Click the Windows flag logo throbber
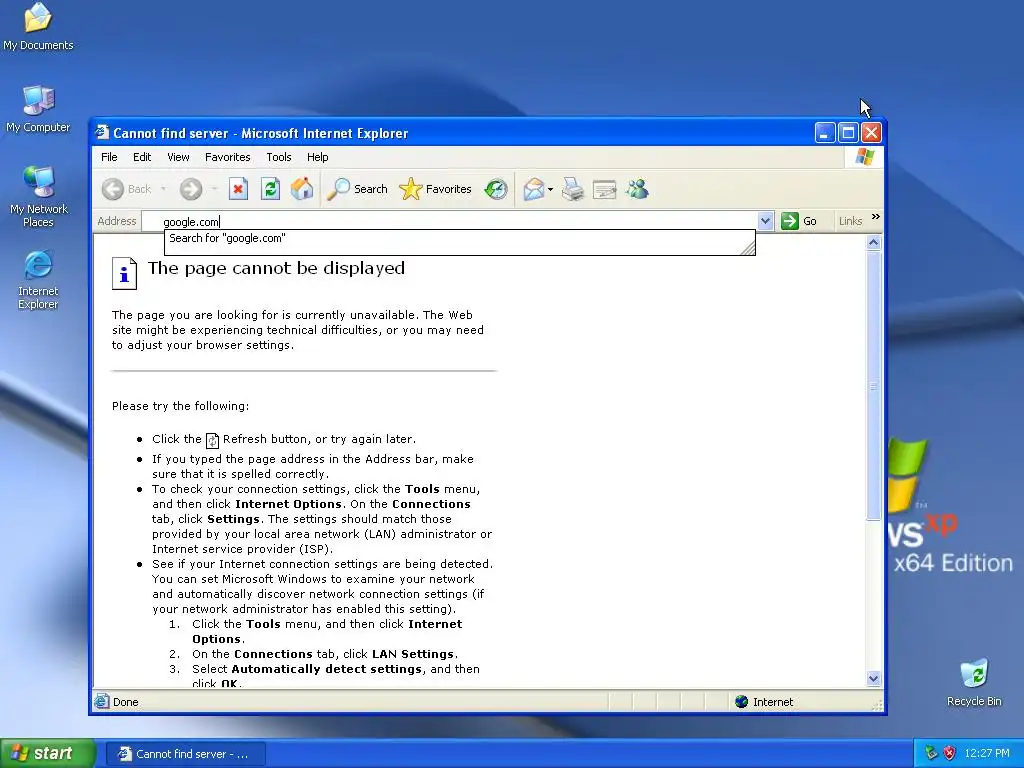The height and width of the screenshot is (768, 1024). pyautogui.click(x=864, y=157)
